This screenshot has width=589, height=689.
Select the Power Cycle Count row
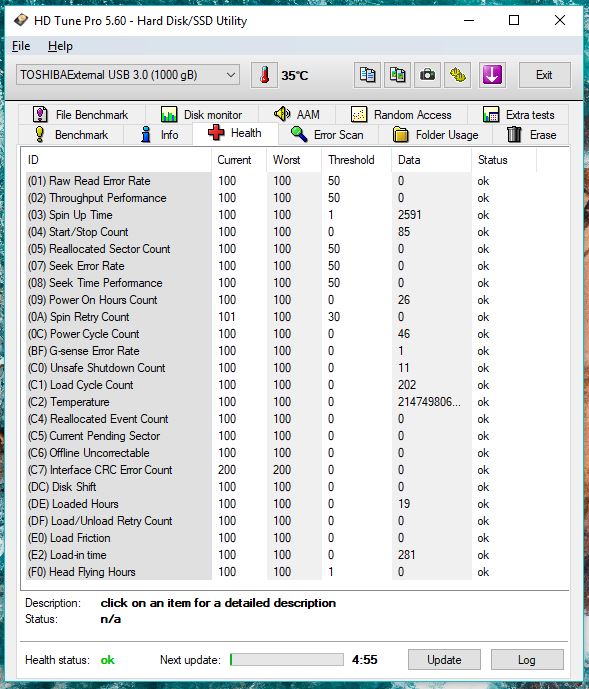pos(281,334)
